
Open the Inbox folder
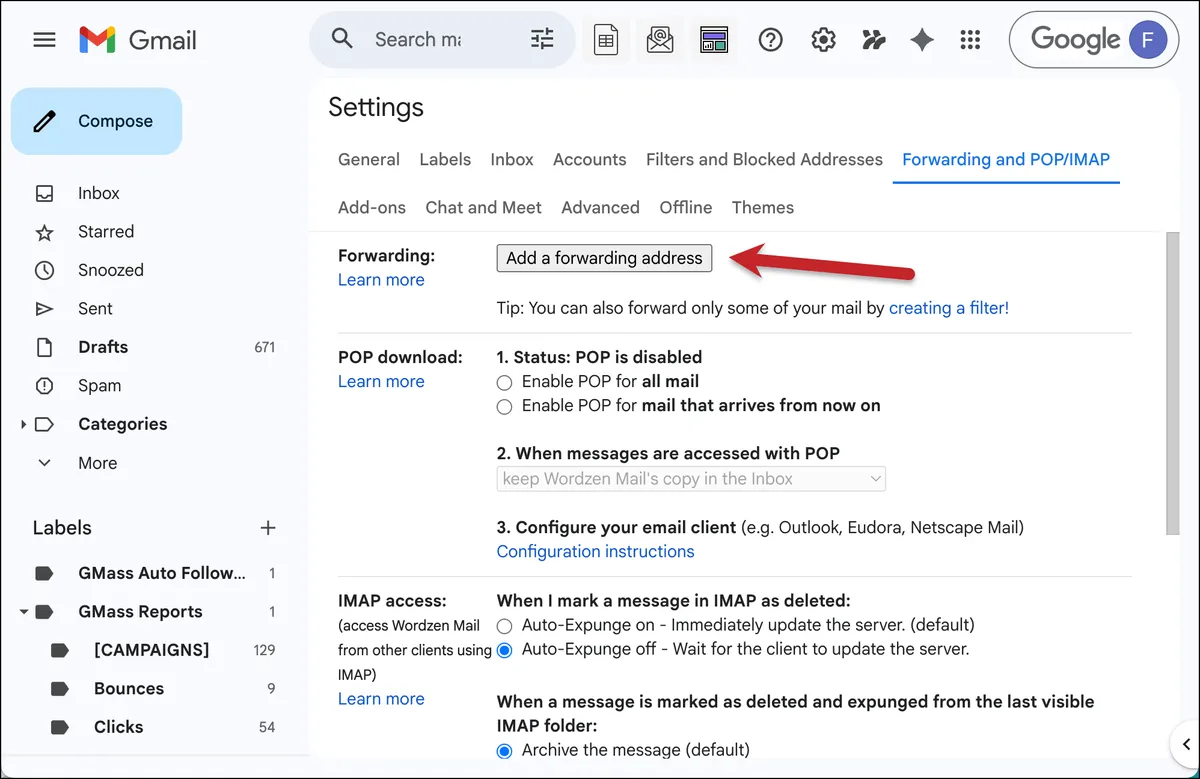click(x=99, y=193)
